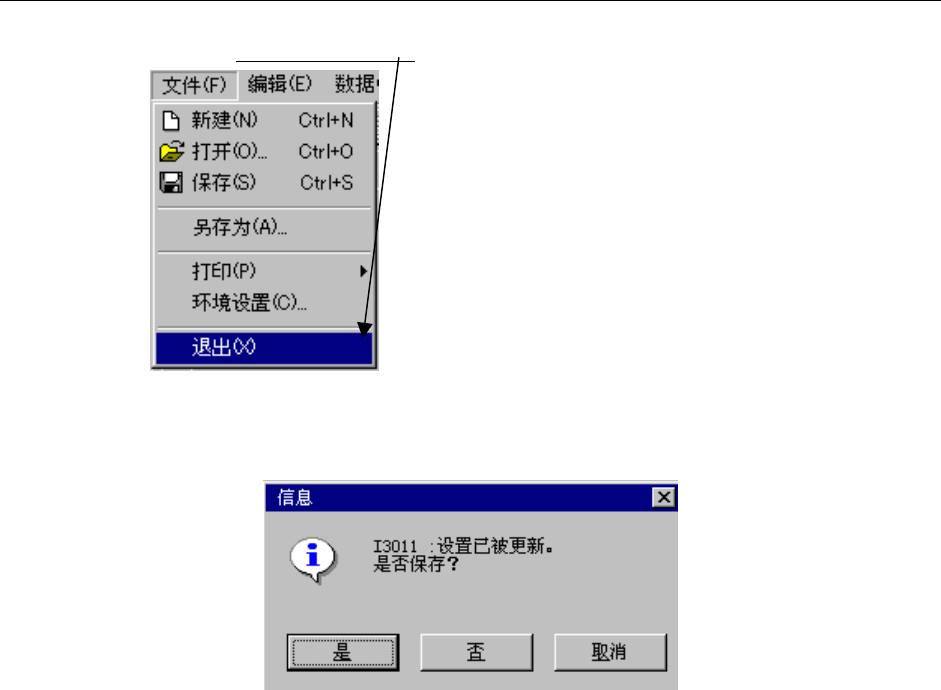Expand the 打印(P) submenu arrow
Viewport: 941px width, 690px height.
point(363,271)
